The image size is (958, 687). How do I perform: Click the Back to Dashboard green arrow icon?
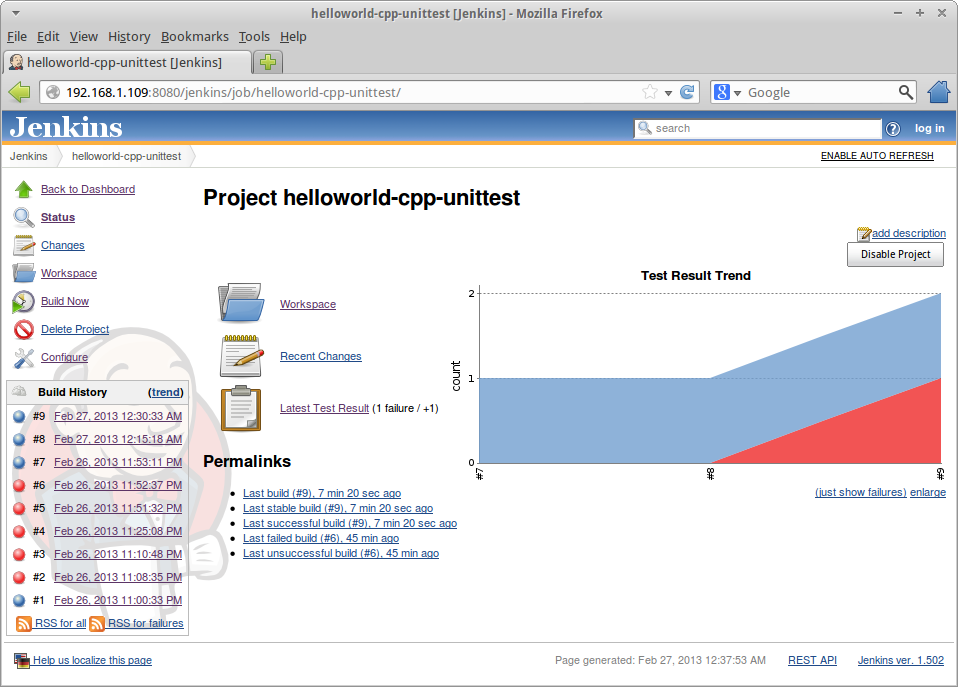[x=24, y=189]
